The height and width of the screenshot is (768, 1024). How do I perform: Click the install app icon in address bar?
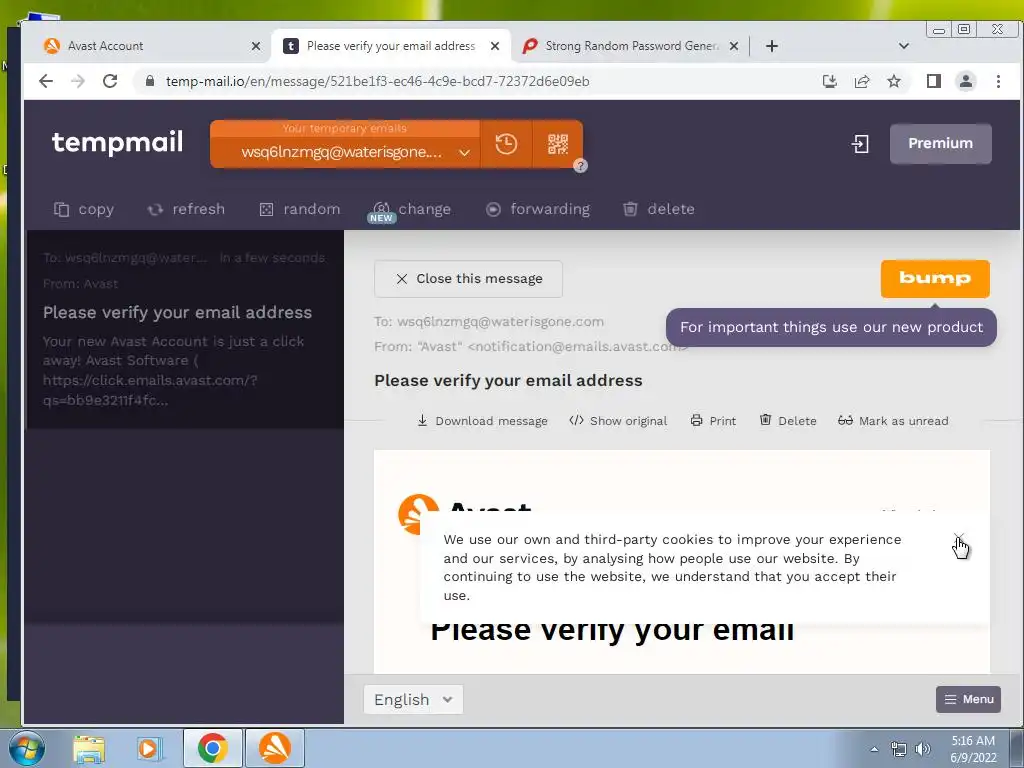pyautogui.click(x=829, y=81)
